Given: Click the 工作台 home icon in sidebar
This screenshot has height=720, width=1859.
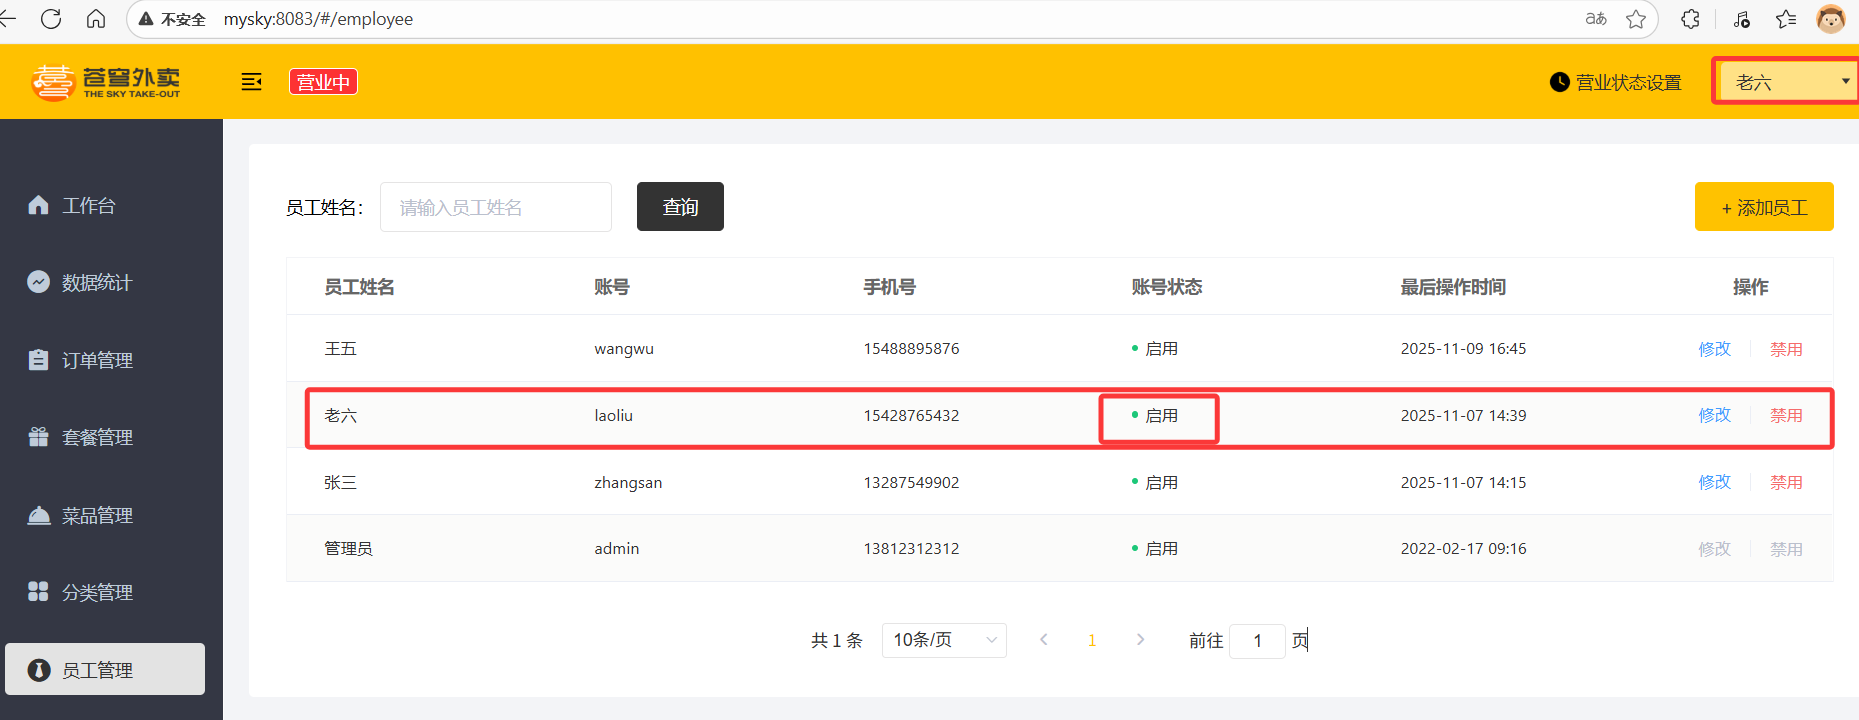Looking at the screenshot, I should coord(38,205).
